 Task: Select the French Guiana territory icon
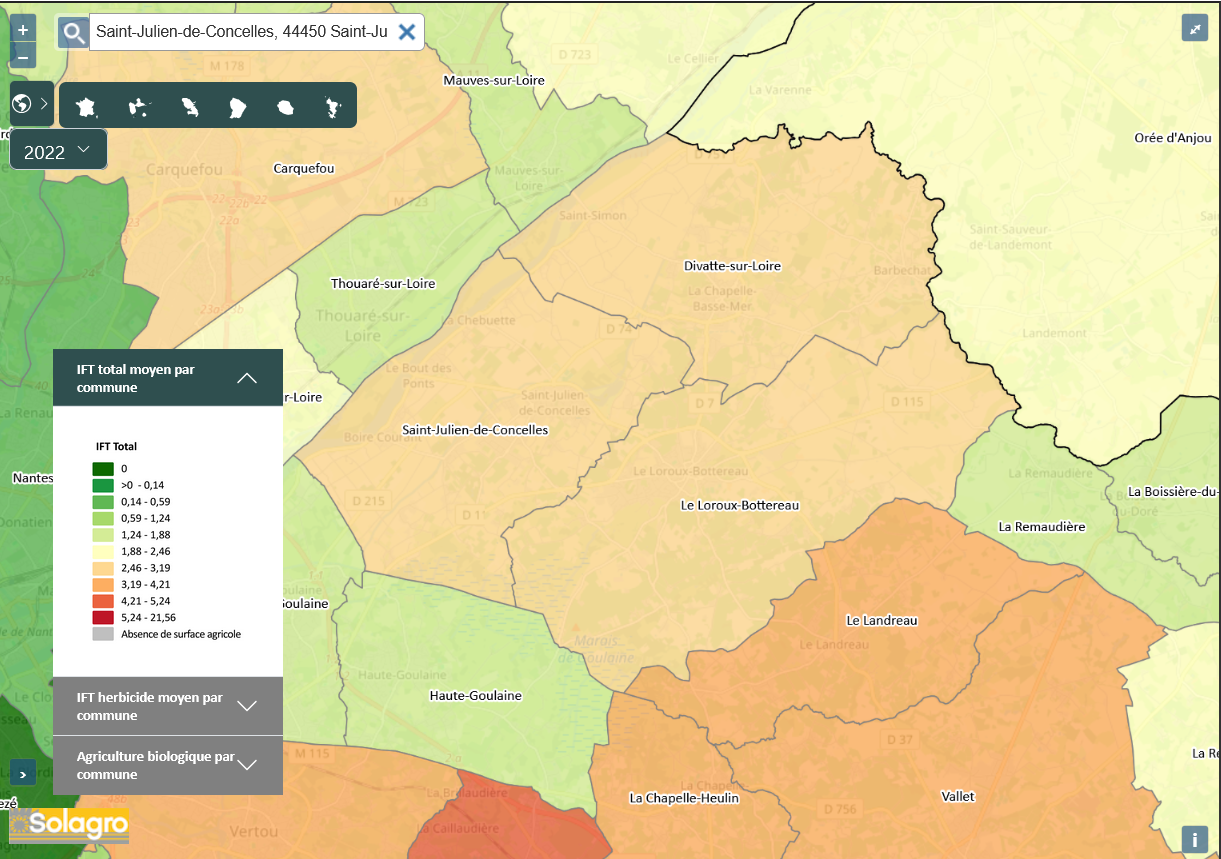[237, 106]
